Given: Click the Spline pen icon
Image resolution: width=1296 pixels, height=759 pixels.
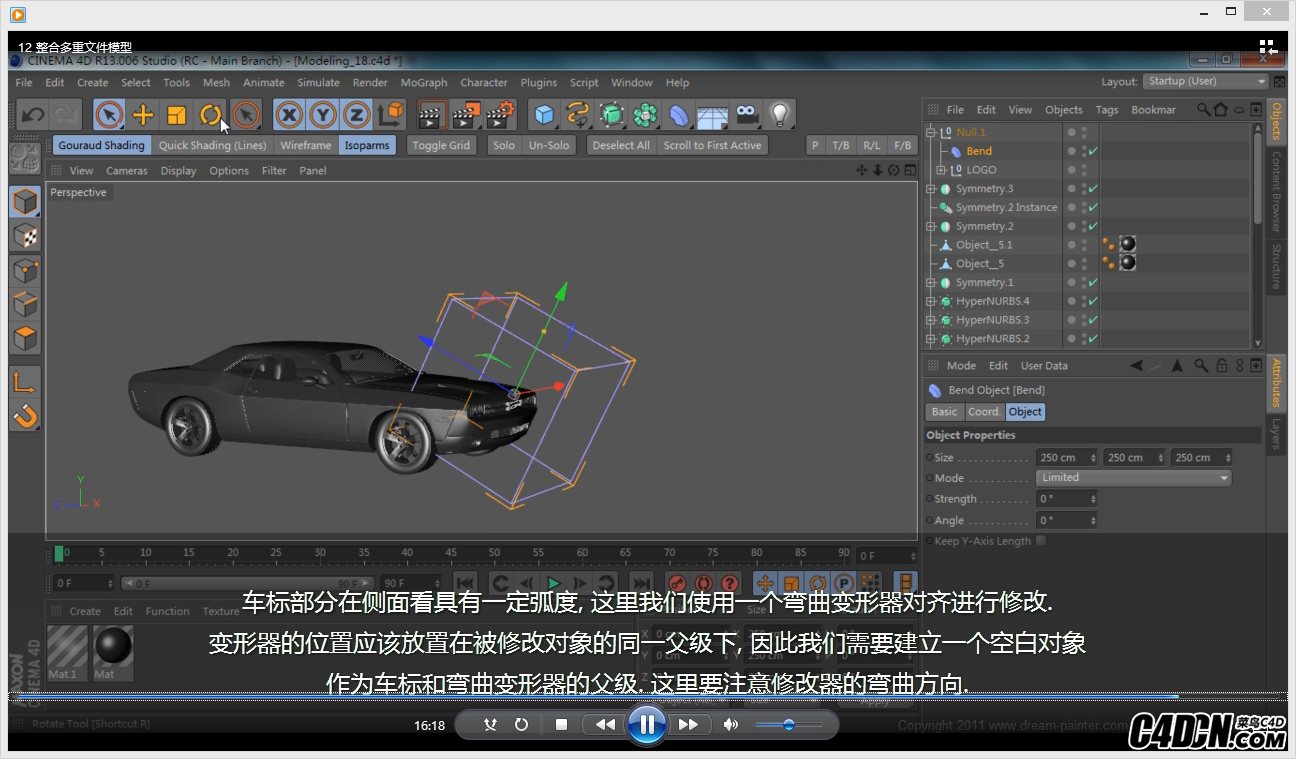Looking at the screenshot, I should pos(578,115).
